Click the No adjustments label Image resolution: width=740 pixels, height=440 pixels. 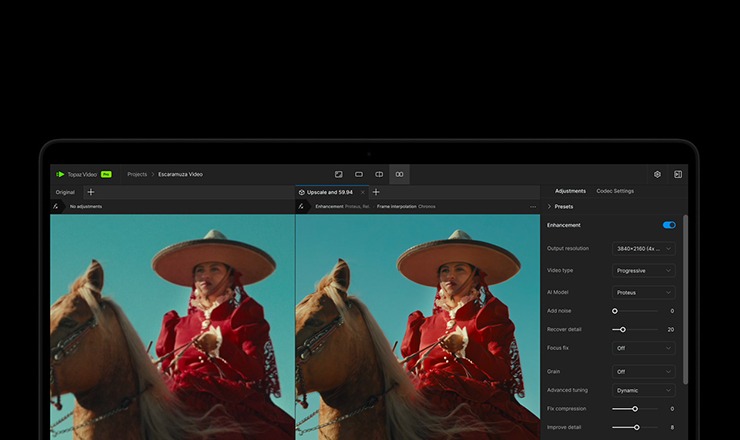point(86,206)
